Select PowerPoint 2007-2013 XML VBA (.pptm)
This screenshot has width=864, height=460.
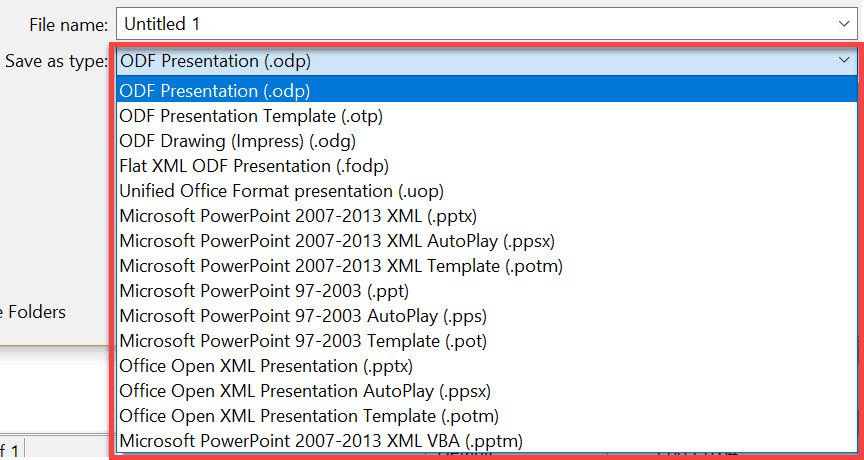pyautogui.click(x=487, y=441)
